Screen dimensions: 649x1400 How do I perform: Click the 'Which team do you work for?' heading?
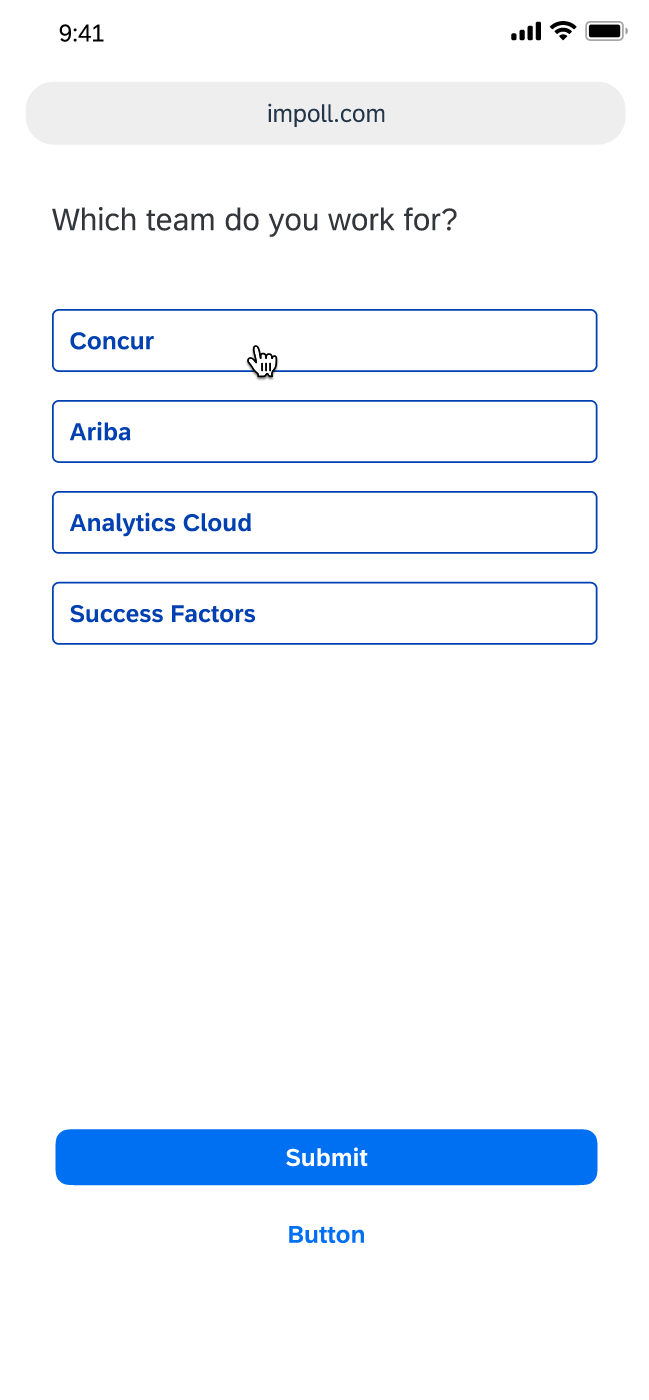click(x=254, y=220)
